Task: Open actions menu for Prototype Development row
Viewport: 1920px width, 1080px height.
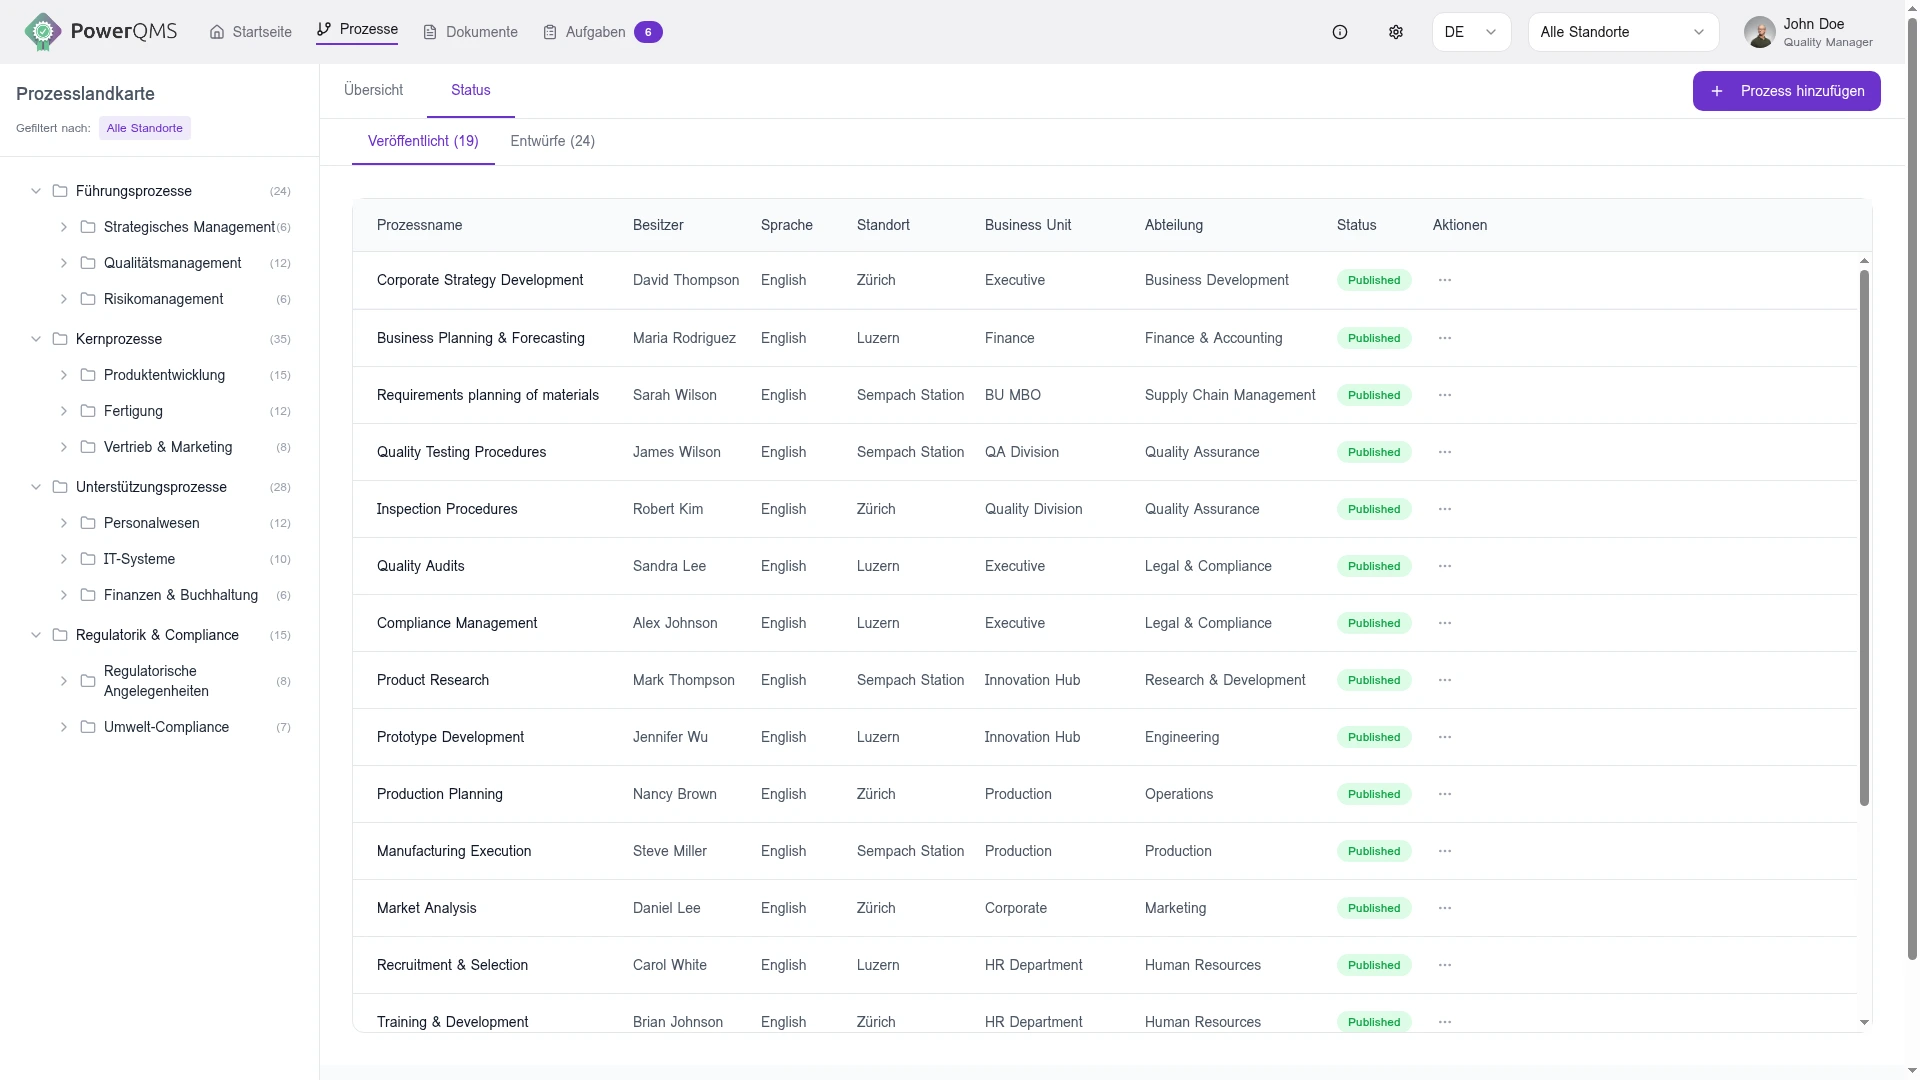Action: pos(1445,737)
